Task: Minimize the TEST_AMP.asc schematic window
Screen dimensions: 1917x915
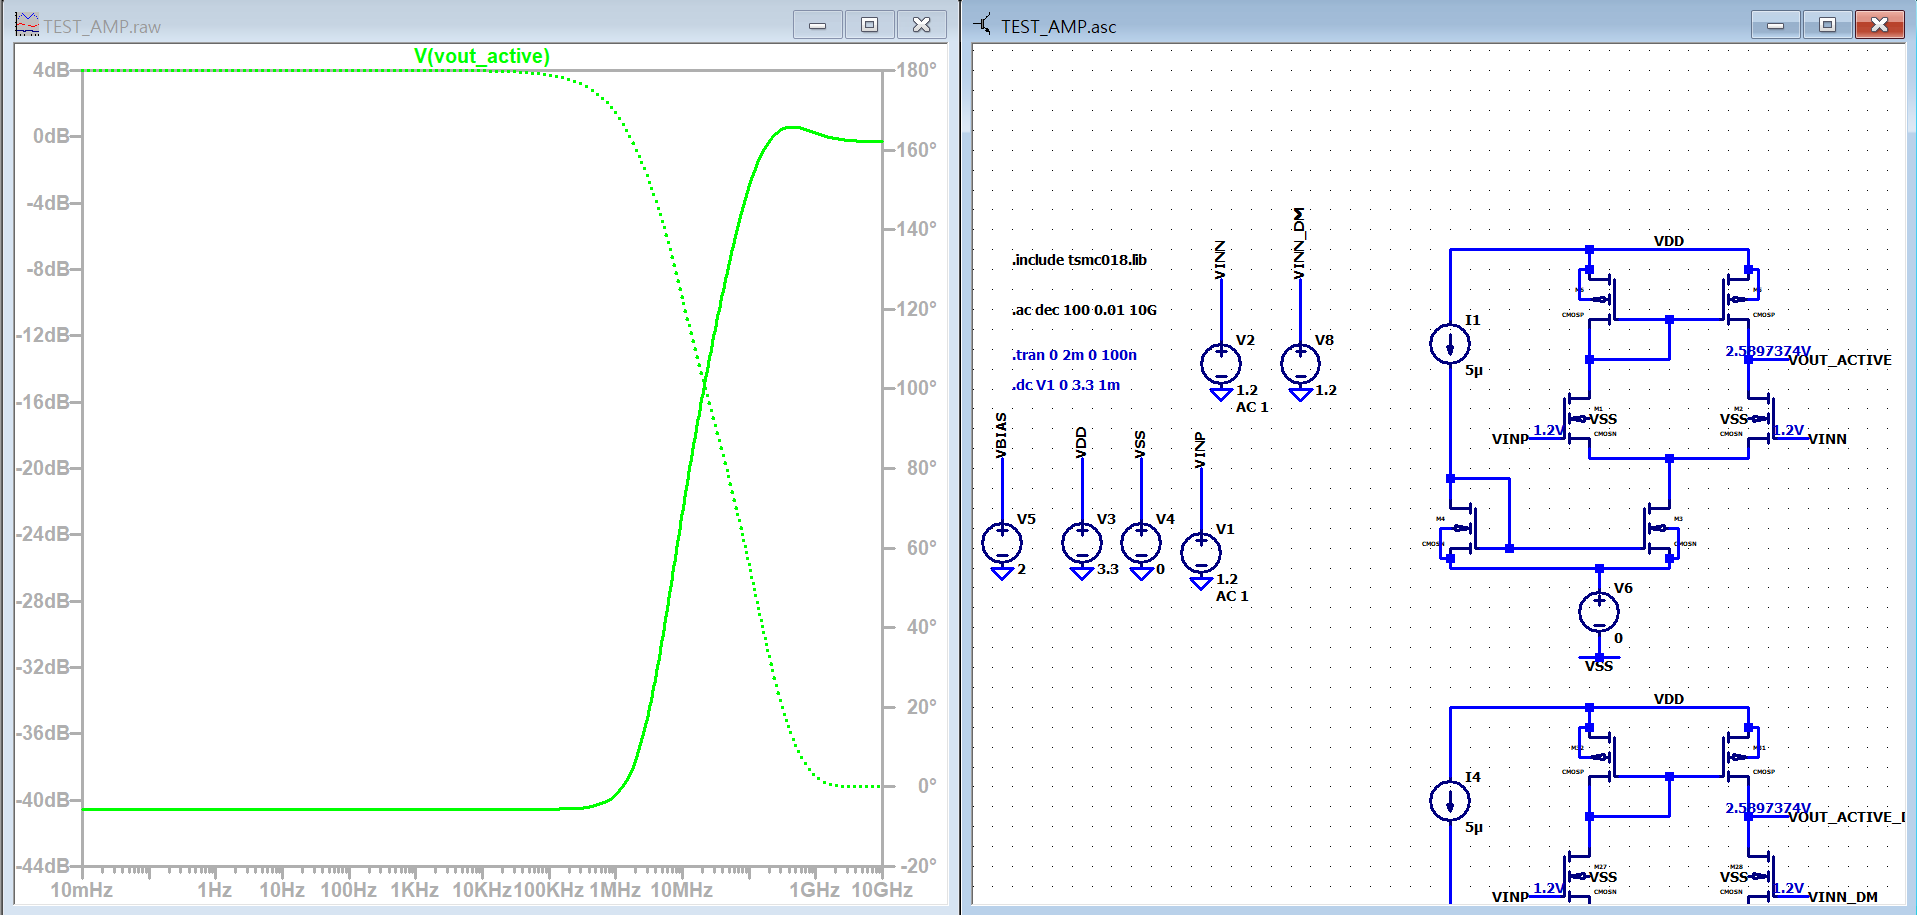Action: pos(1776,25)
